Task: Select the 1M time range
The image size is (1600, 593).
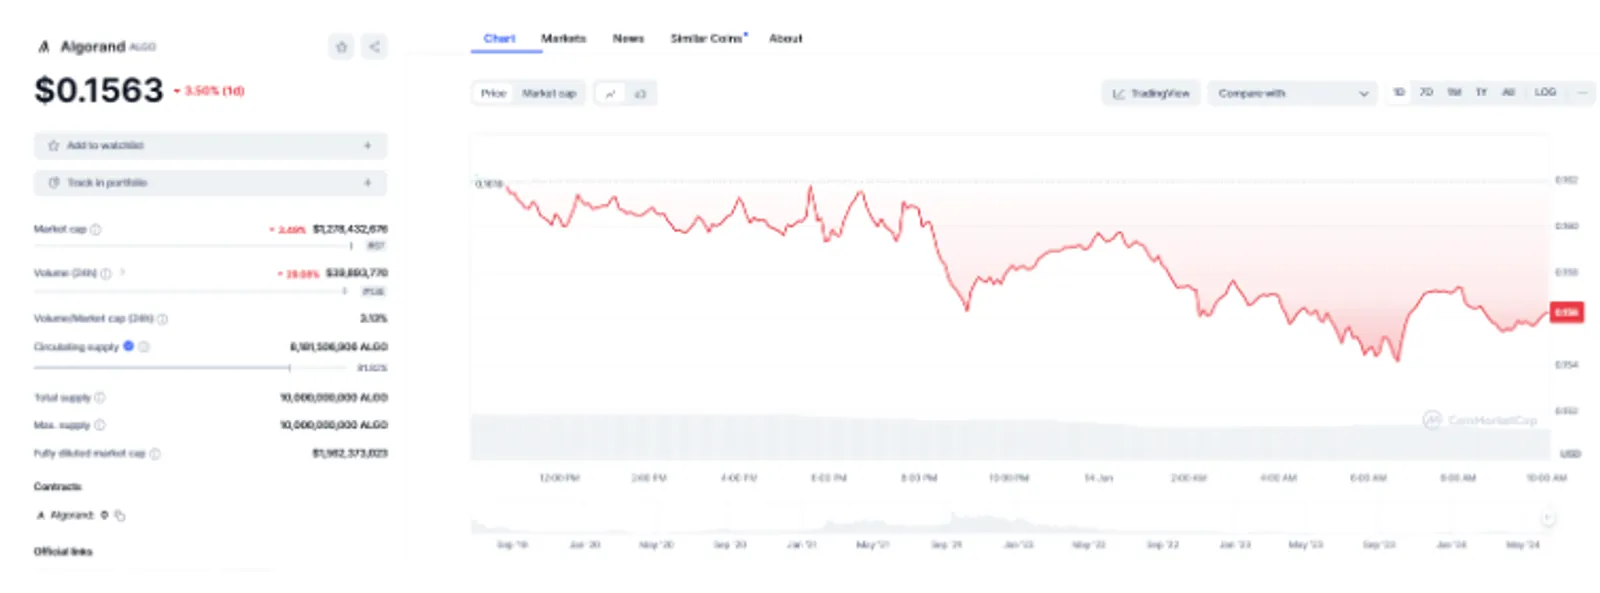Action: click(1454, 92)
